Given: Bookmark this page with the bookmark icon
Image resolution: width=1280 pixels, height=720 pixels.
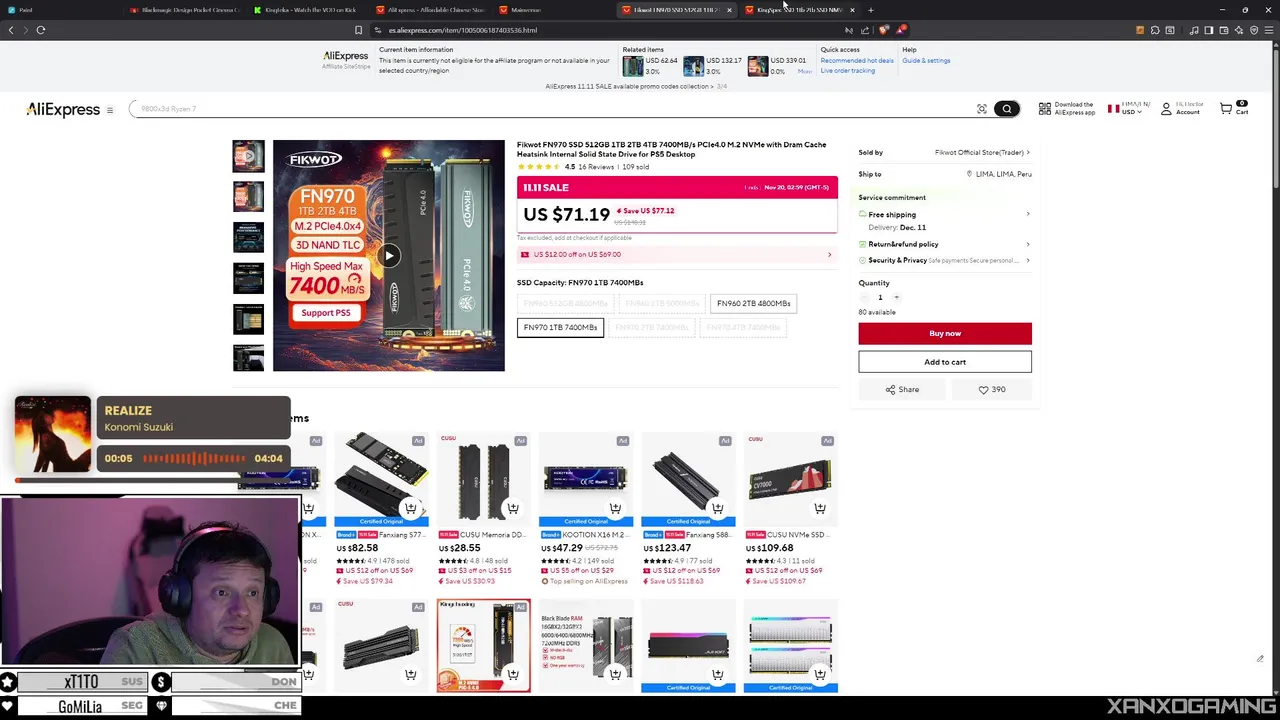Looking at the screenshot, I should [x=358, y=30].
